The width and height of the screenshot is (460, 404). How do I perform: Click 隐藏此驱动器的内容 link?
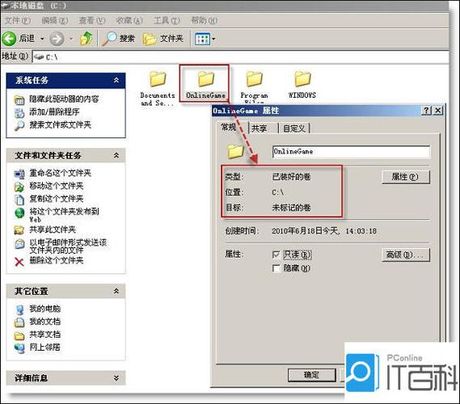[x=64, y=99]
